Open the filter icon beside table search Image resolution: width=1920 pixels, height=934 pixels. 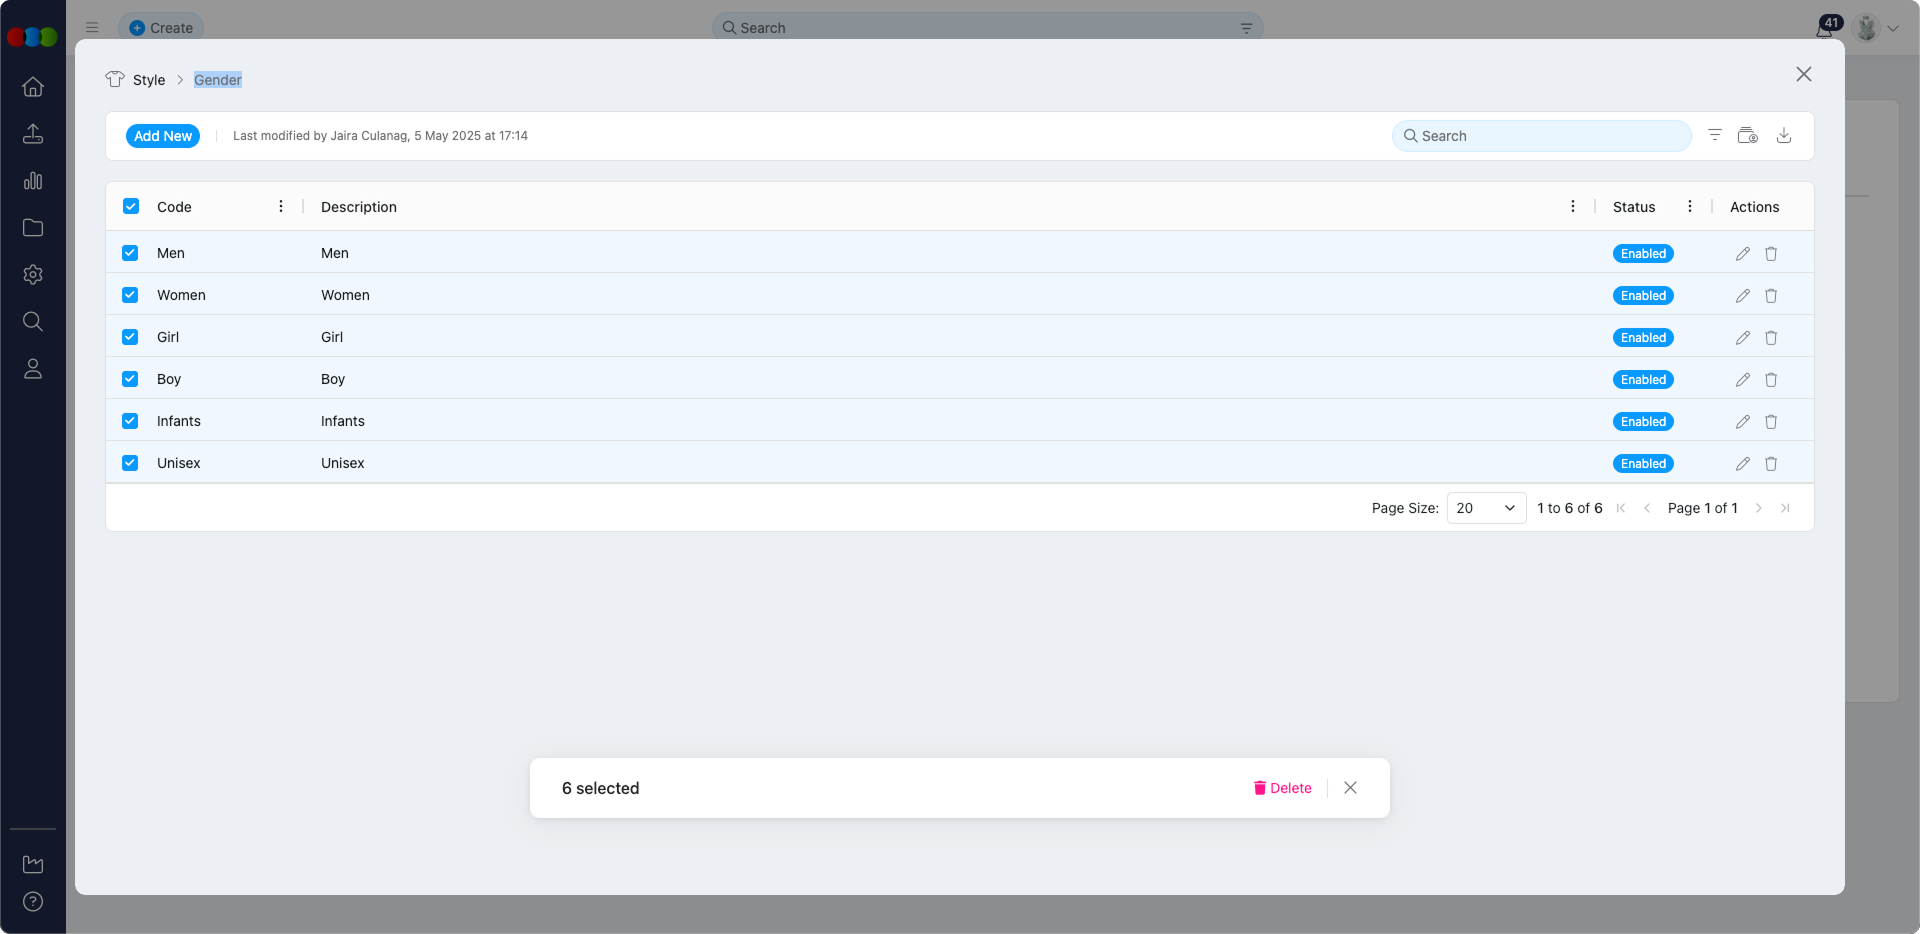[1714, 136]
